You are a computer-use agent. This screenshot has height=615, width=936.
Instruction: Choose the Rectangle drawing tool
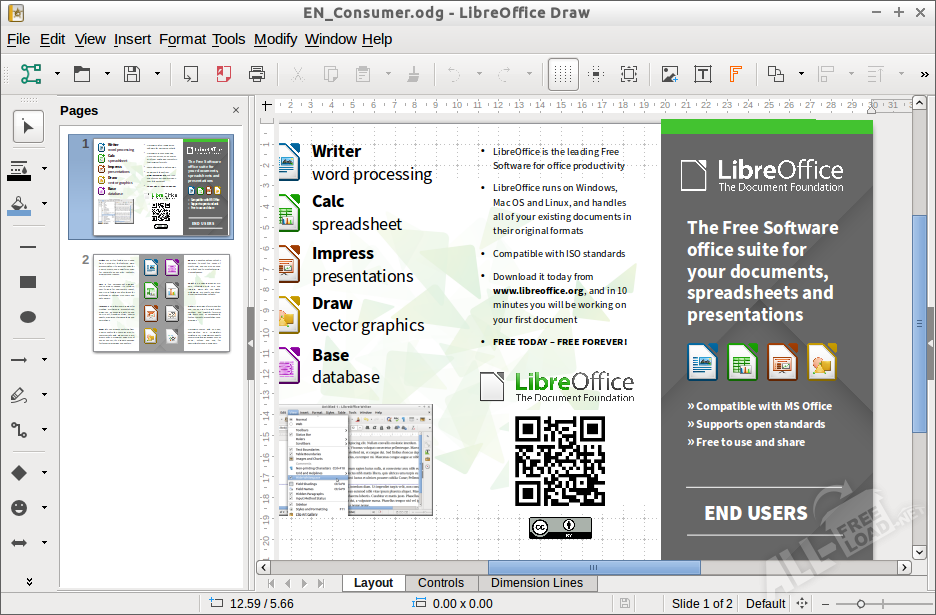click(x=27, y=282)
